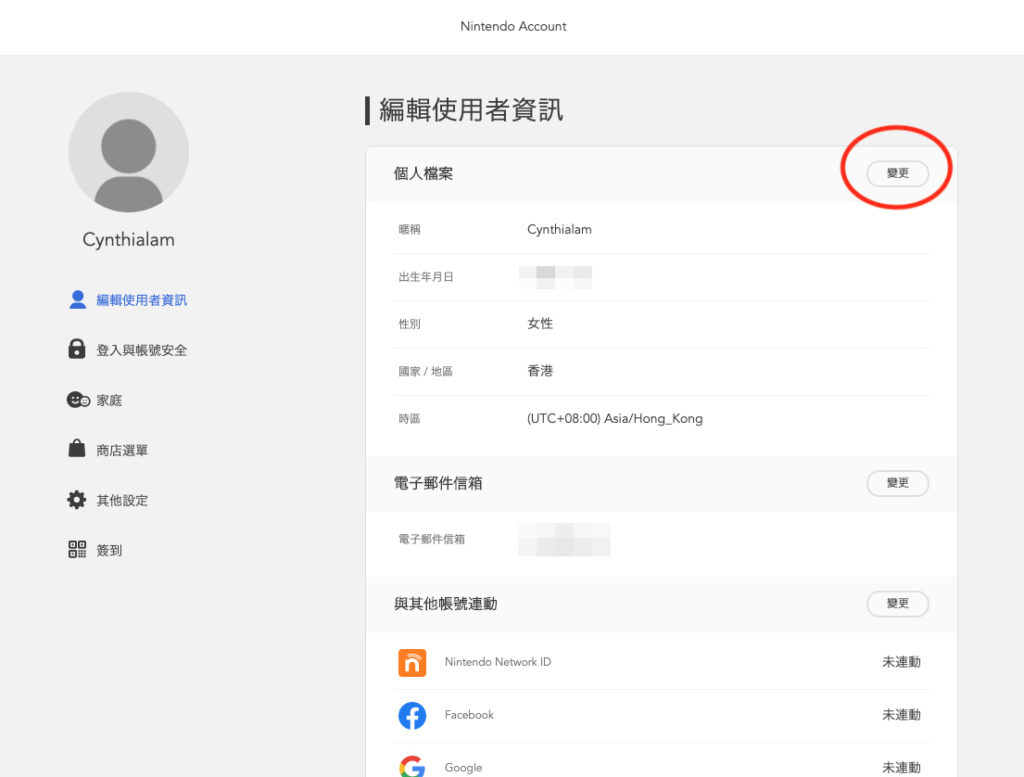Viewport: 1024px width, 777px height.
Task: Click the Nintendo Network ID text label
Action: coord(498,662)
